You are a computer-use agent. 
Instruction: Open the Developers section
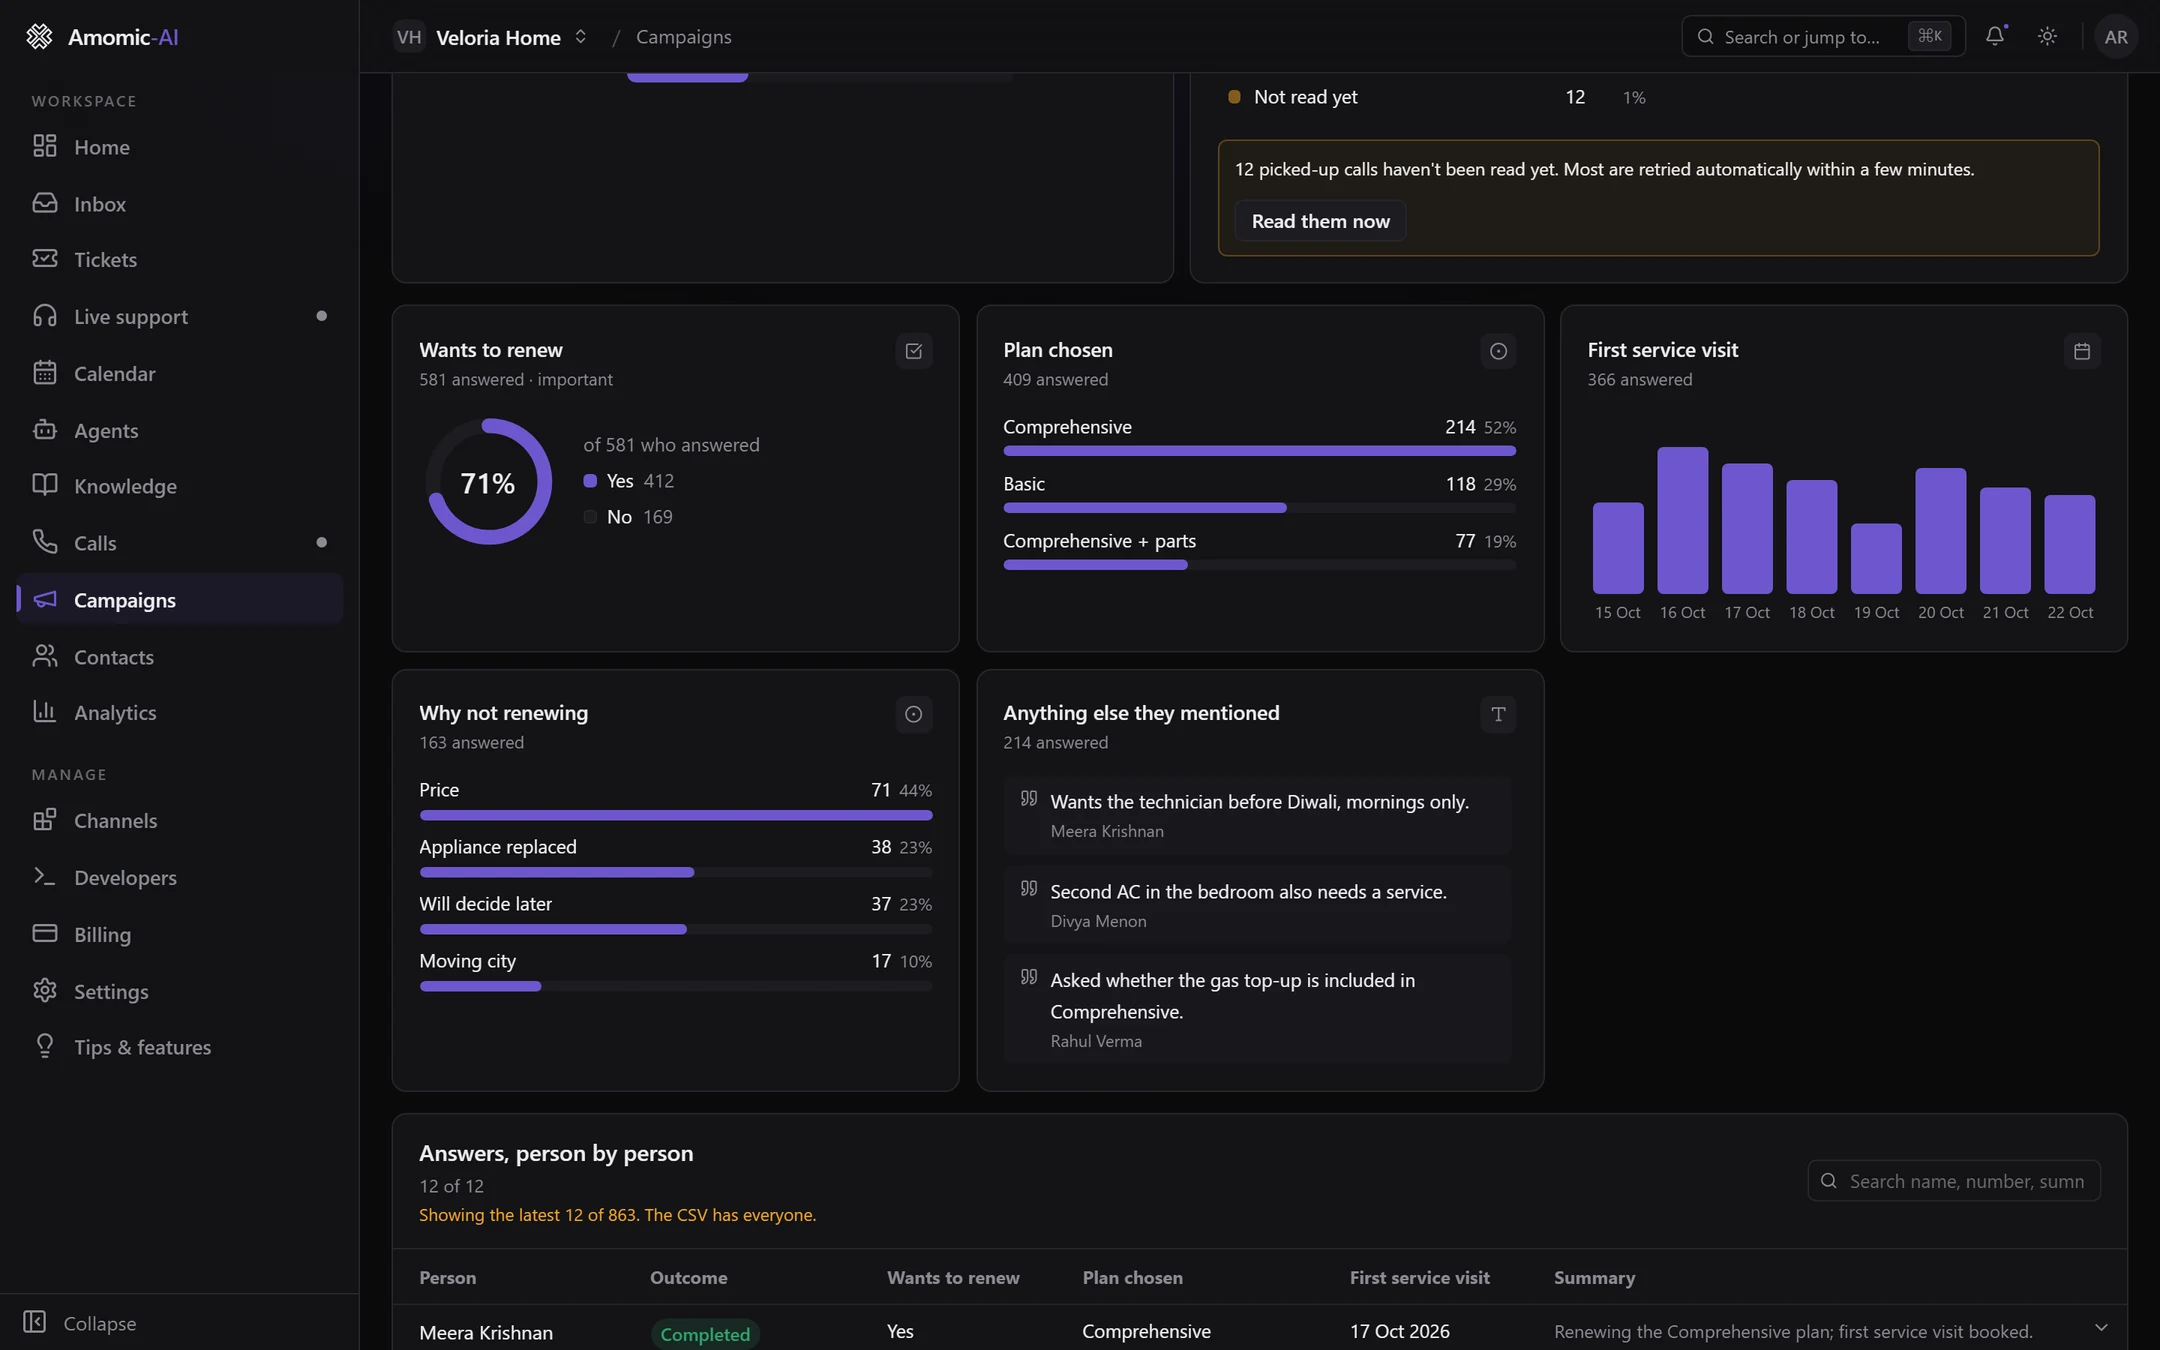[x=180, y=878]
